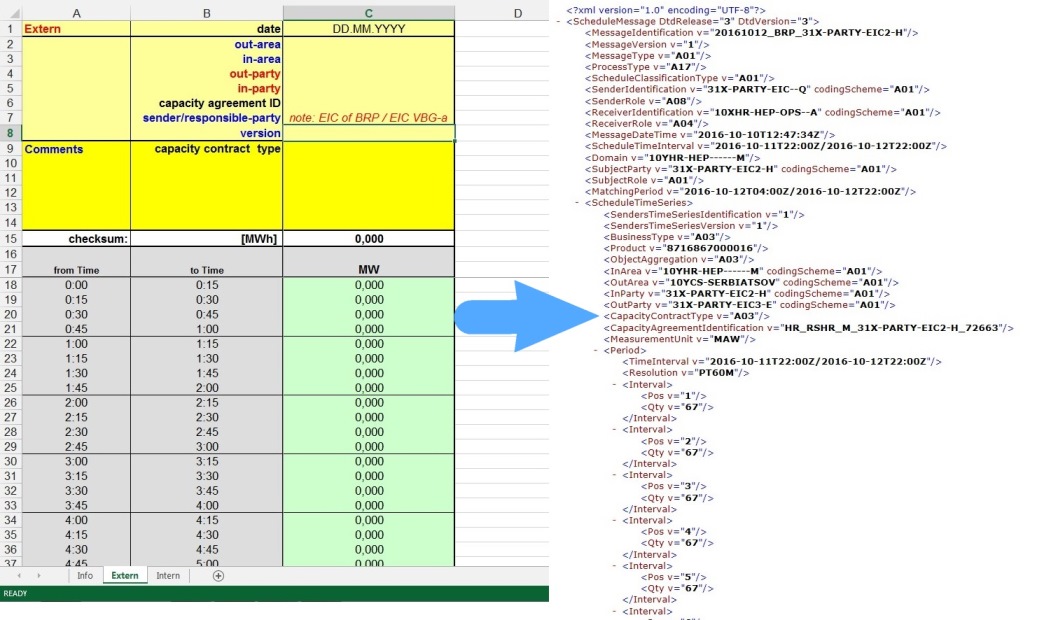Image resolution: width=1037 pixels, height=620 pixels.
Task: Click the from Time cell '3:15'
Action: point(76,476)
